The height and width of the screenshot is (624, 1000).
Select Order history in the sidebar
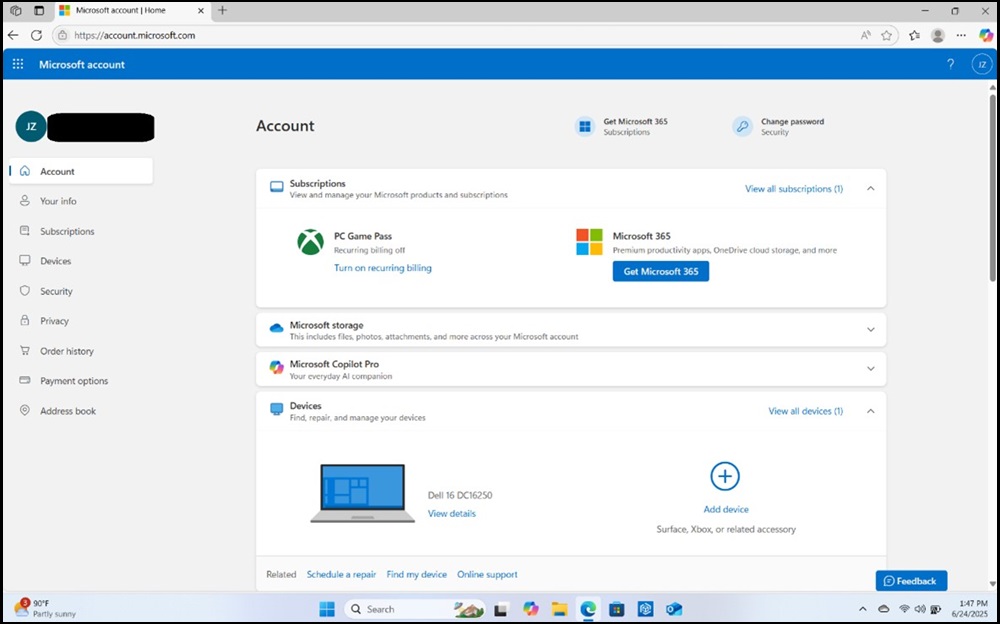[65, 351]
